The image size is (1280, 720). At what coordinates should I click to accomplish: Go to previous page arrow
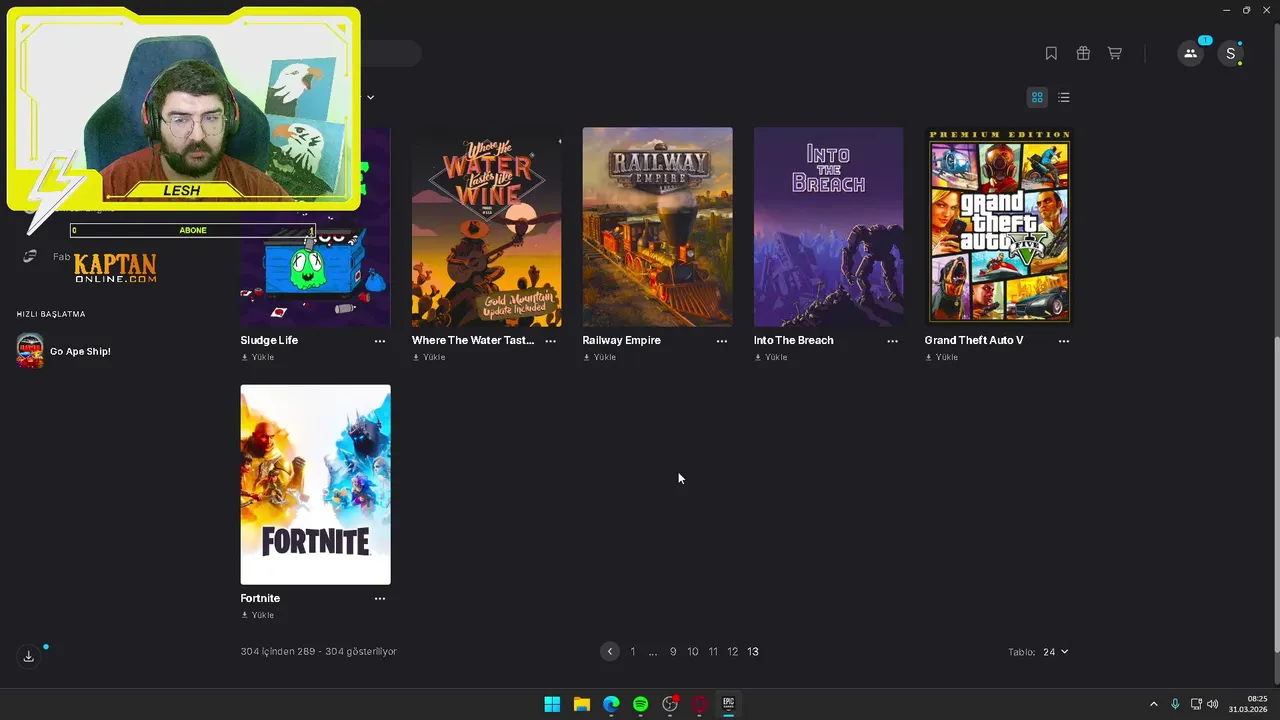(610, 651)
